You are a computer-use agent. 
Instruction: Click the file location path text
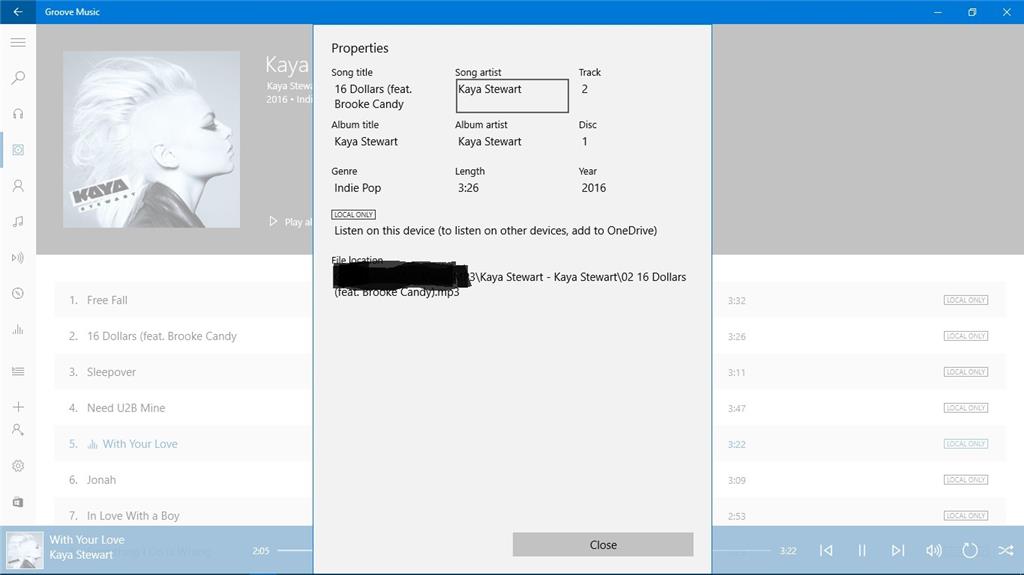[510, 284]
